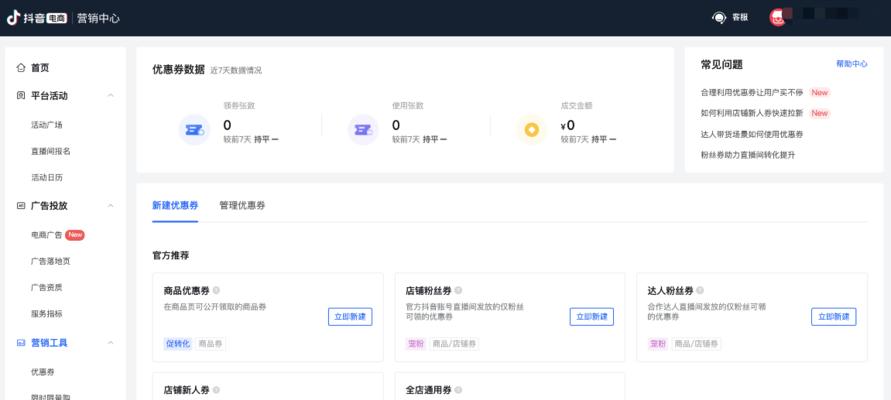Open 电商广告 in sidebar

click(47, 235)
